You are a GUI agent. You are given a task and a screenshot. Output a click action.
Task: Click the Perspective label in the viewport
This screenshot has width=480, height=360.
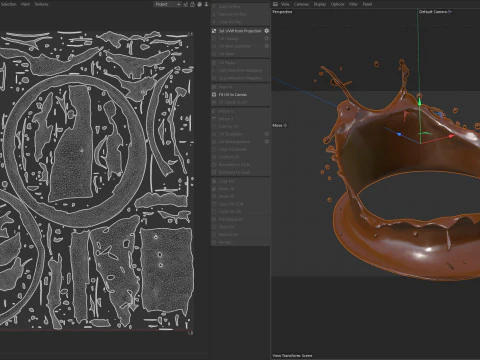pyautogui.click(x=282, y=12)
